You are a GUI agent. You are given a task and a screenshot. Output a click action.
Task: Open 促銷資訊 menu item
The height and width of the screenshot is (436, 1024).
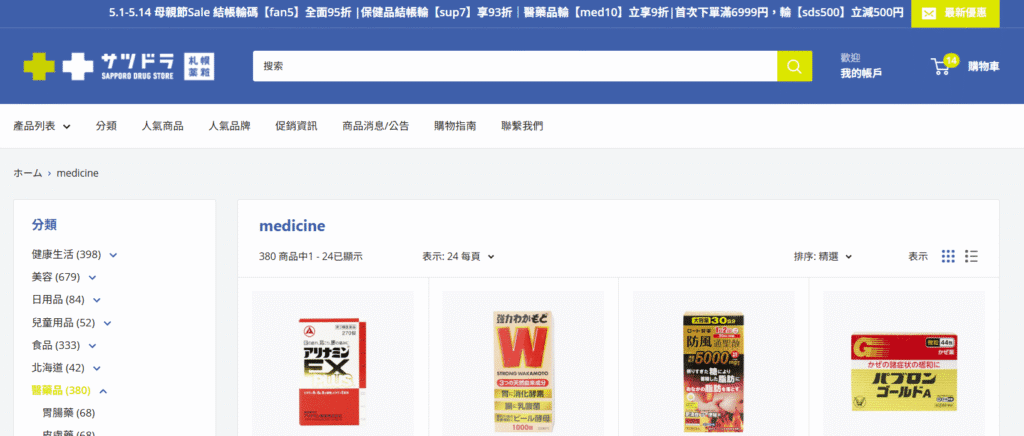pyautogui.click(x=296, y=126)
